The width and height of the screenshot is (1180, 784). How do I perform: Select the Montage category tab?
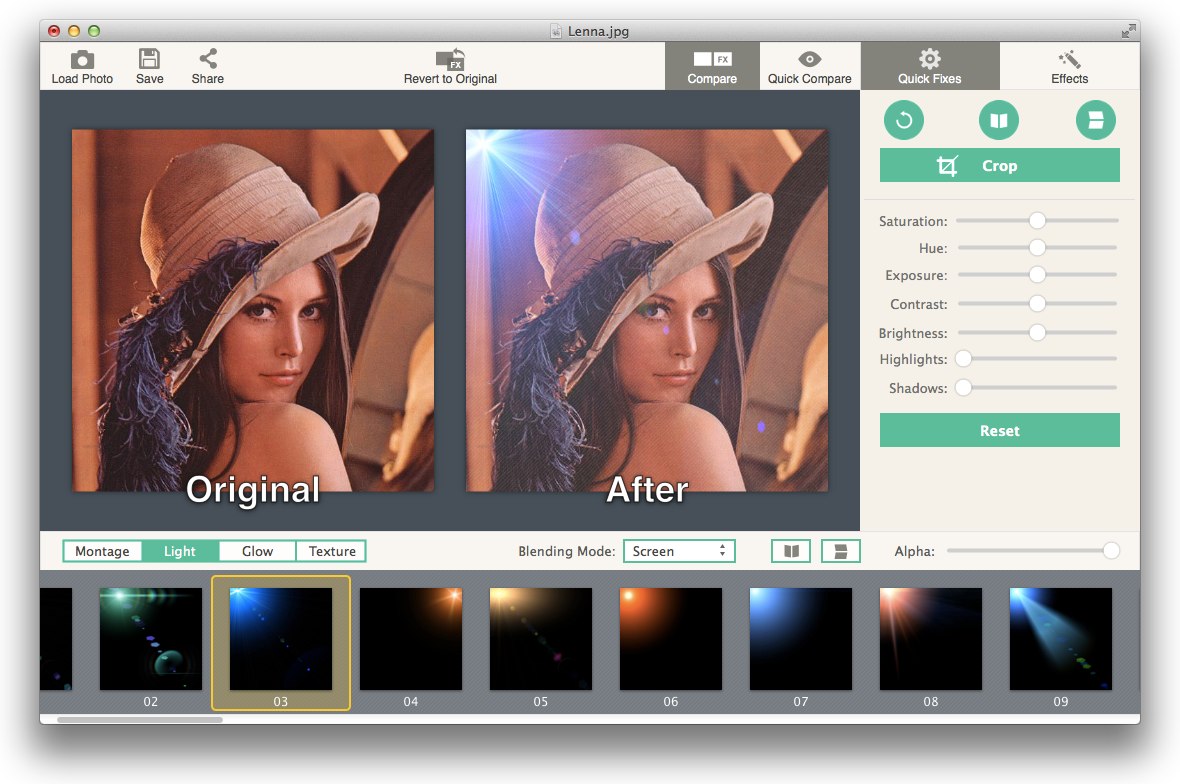pos(102,552)
